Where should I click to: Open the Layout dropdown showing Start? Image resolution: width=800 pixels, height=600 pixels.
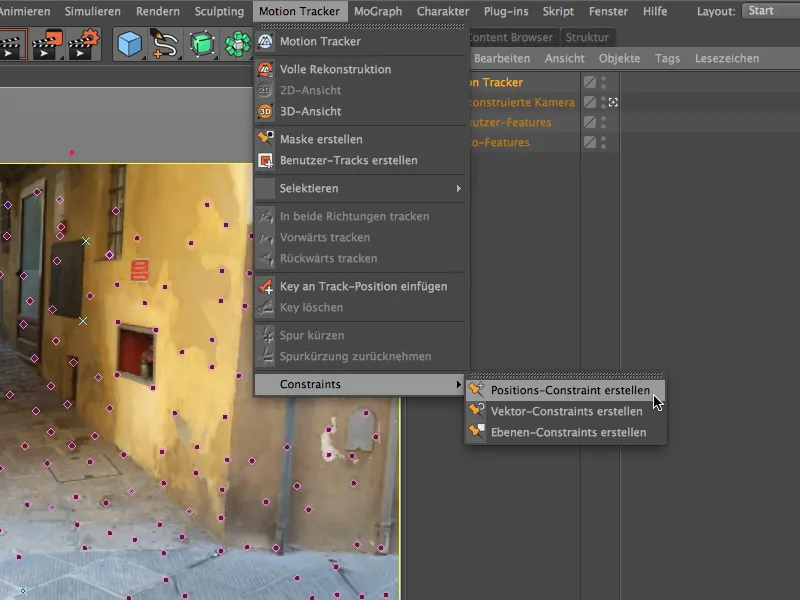tap(770, 11)
